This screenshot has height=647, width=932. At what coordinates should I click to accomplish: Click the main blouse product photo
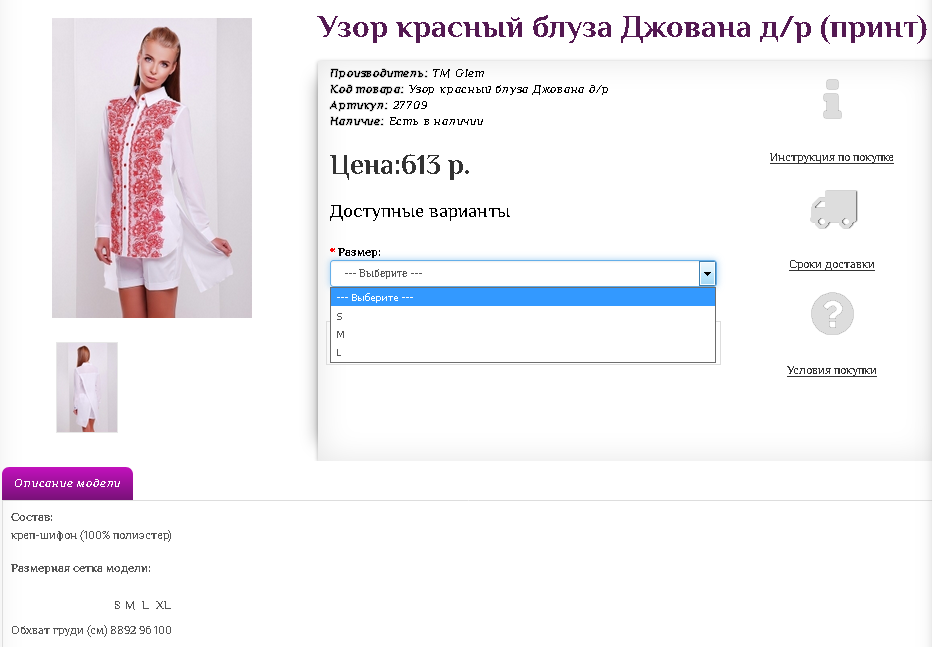(x=152, y=168)
